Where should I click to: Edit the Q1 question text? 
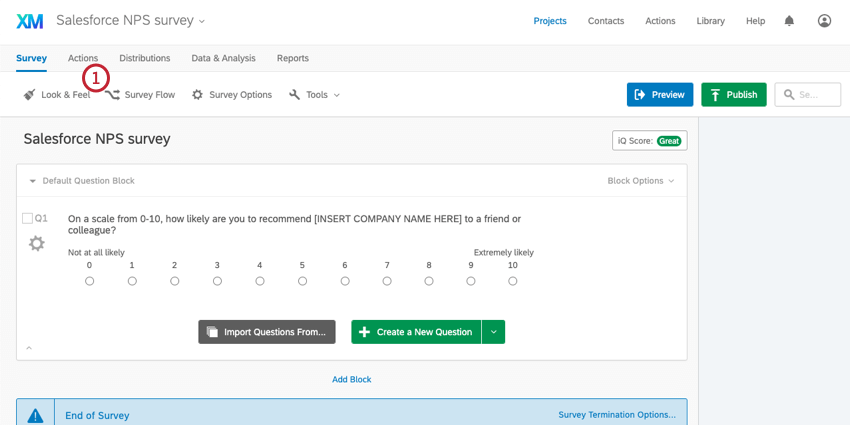pyautogui.click(x=294, y=224)
